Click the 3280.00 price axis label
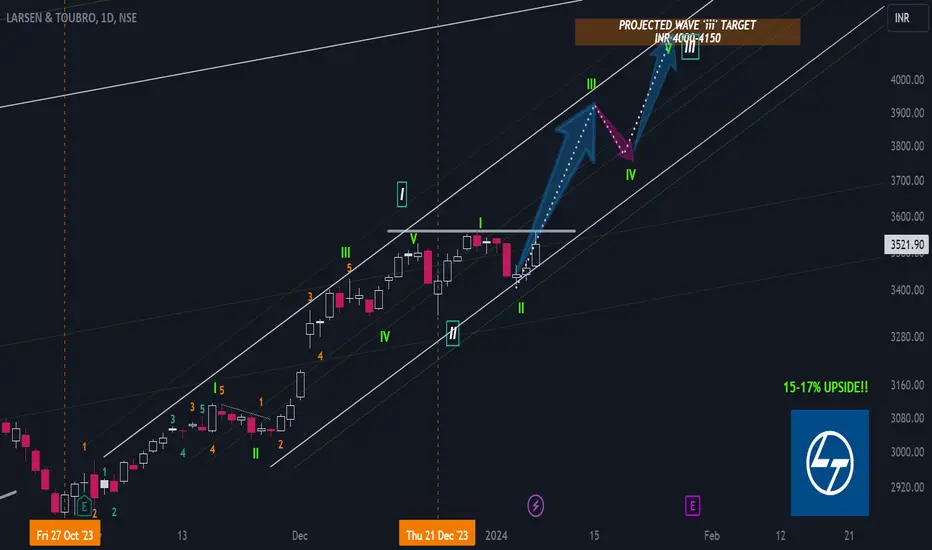Image resolution: width=932 pixels, height=550 pixels. [x=907, y=337]
